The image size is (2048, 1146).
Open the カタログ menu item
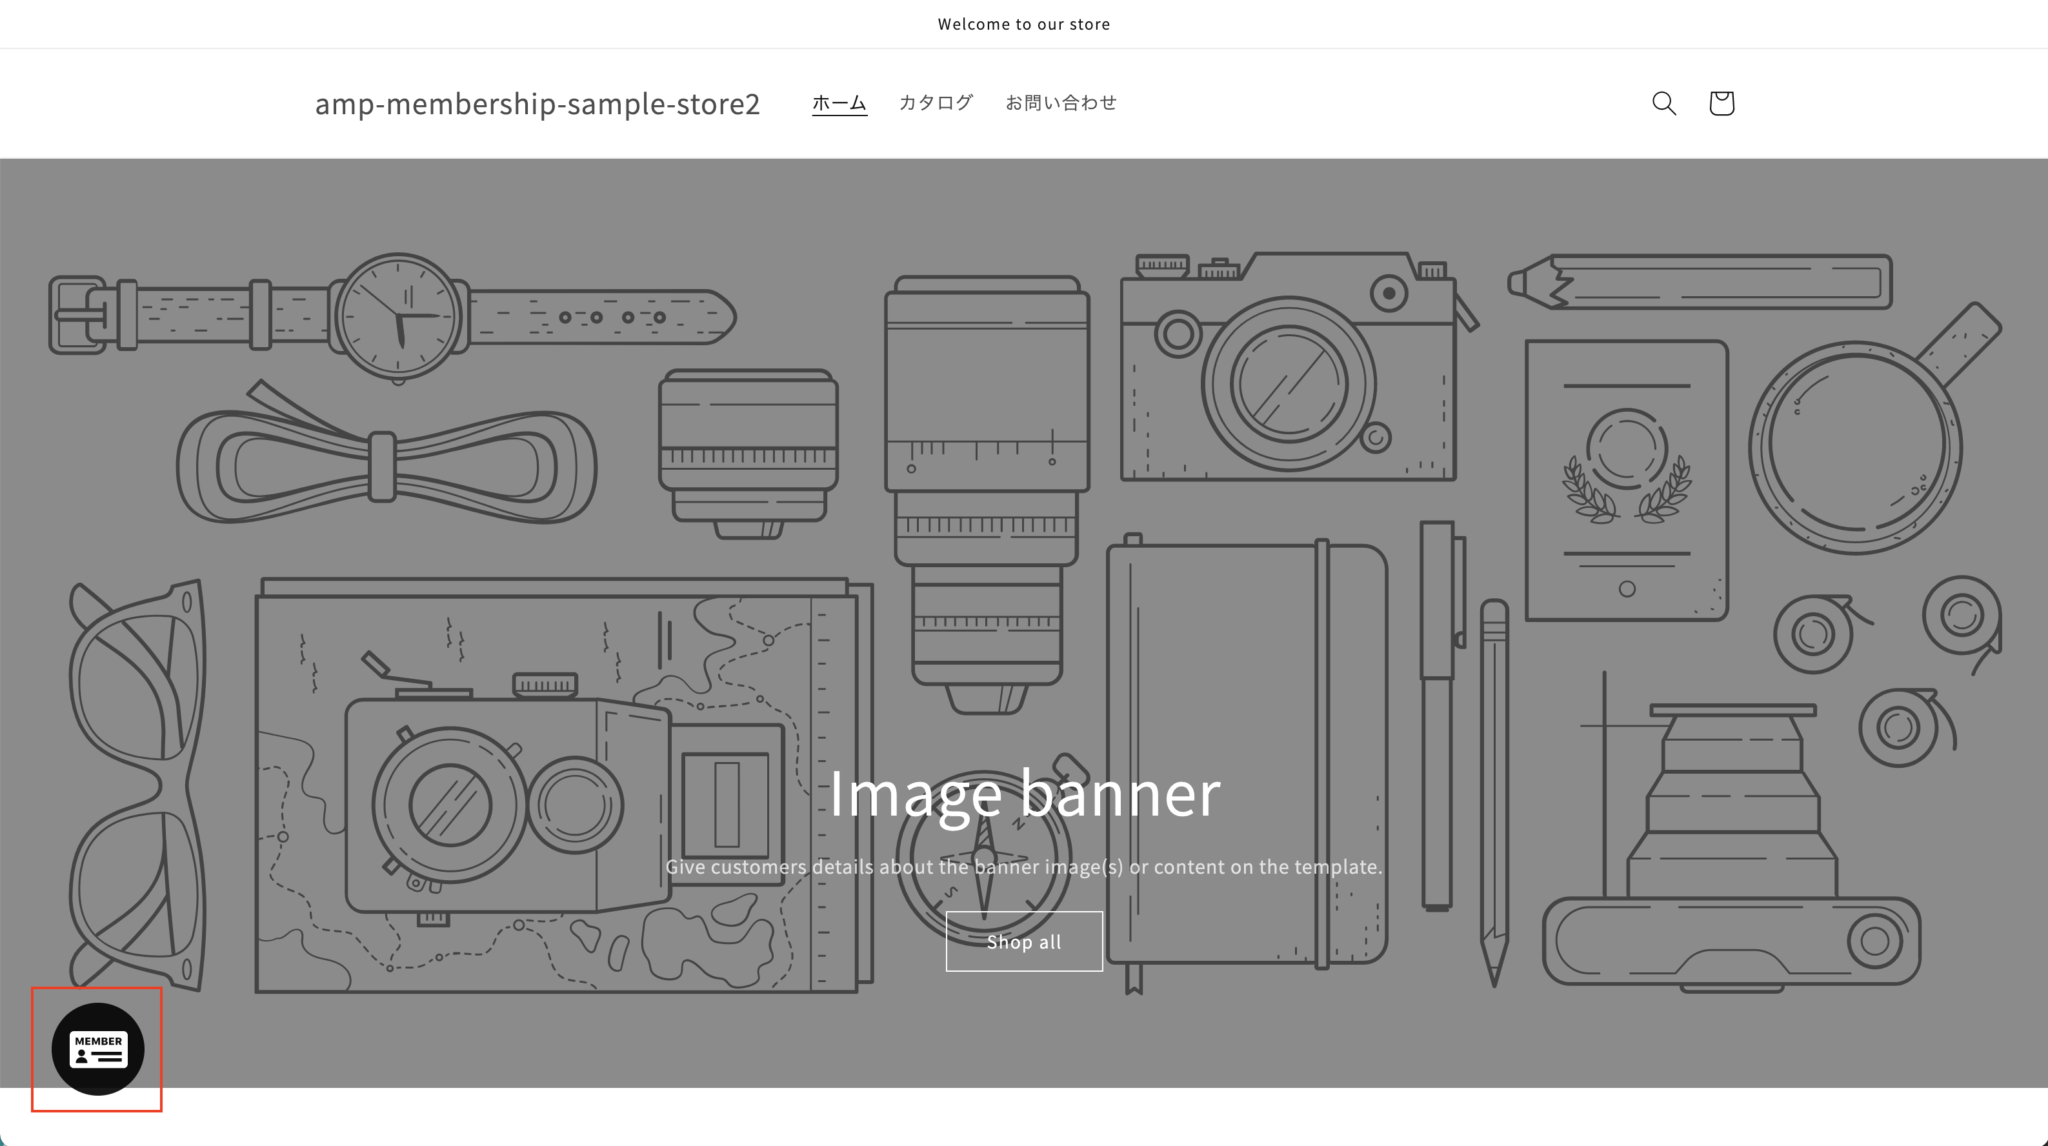tap(935, 102)
